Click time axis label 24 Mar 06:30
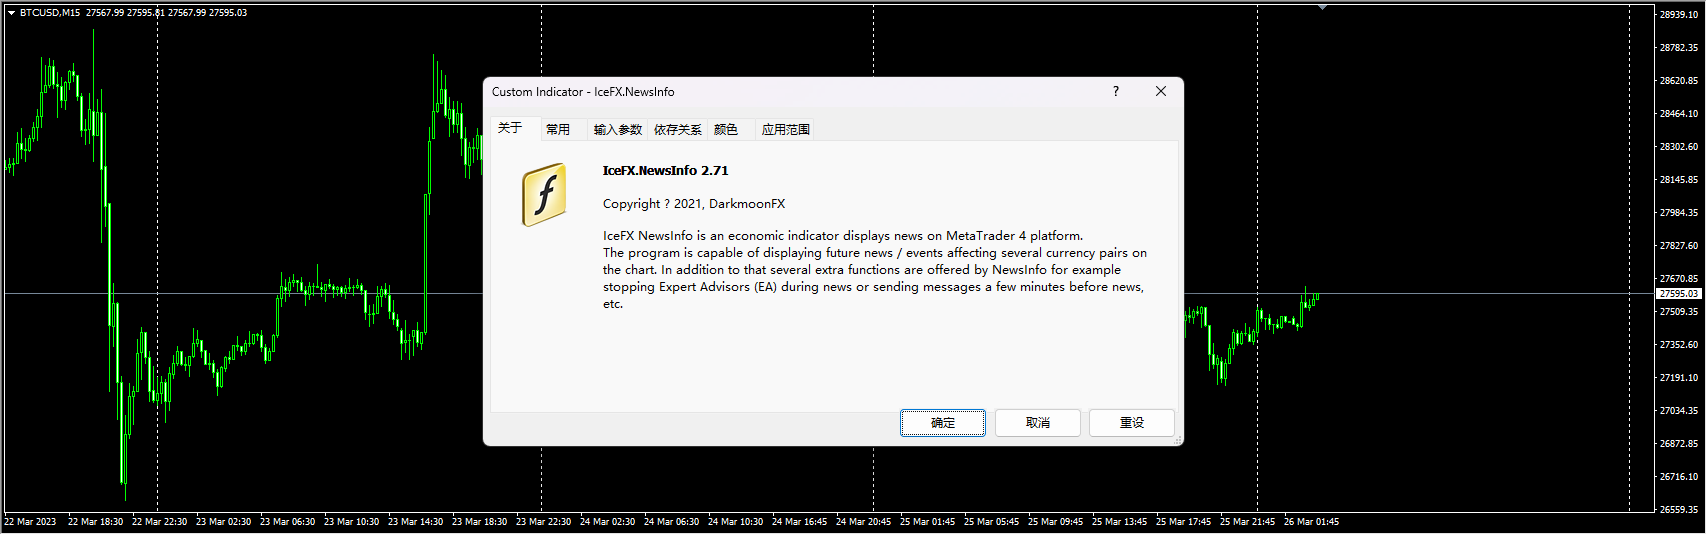Screen dimensions: 1707x535 point(671,522)
